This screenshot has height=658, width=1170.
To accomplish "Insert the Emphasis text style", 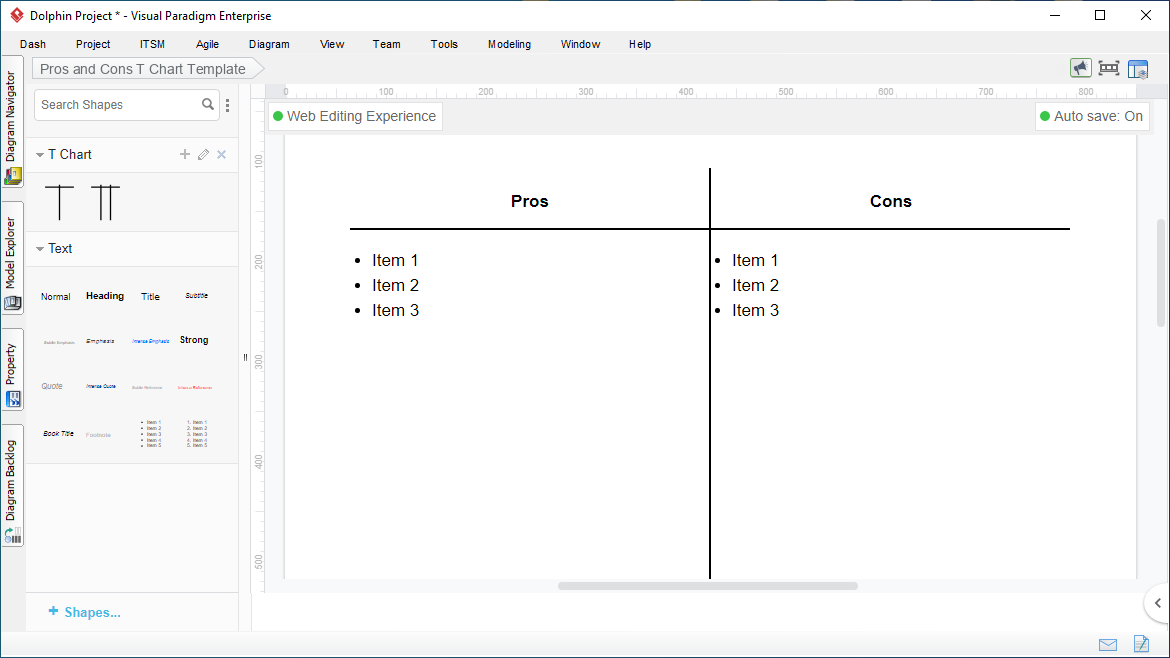I will click(x=100, y=341).
